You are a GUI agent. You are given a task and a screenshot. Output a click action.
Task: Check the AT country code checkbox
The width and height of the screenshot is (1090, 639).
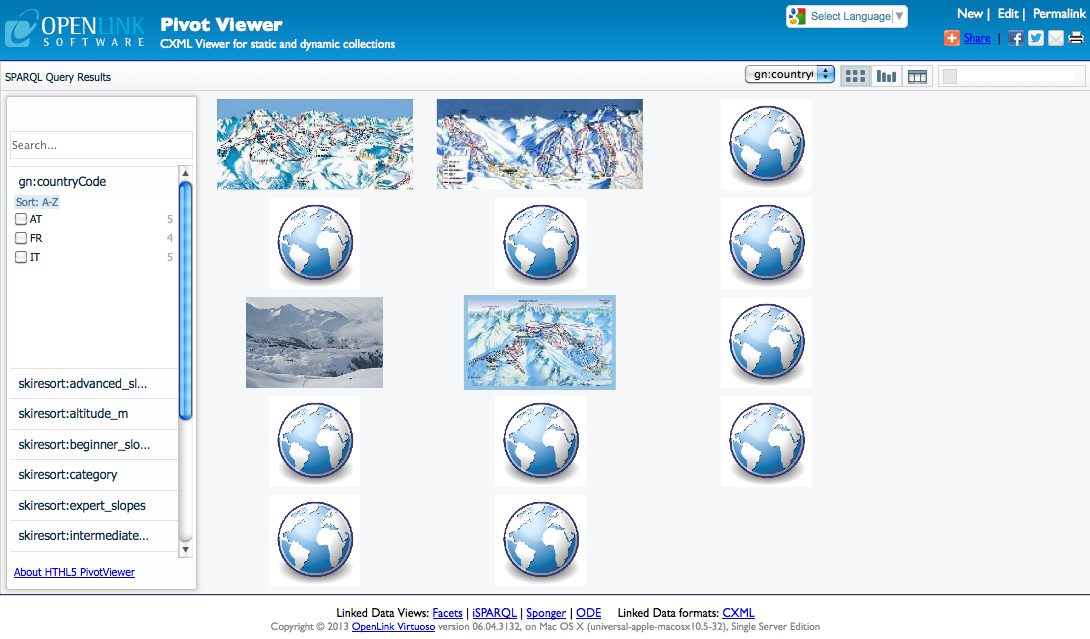[x=21, y=219]
